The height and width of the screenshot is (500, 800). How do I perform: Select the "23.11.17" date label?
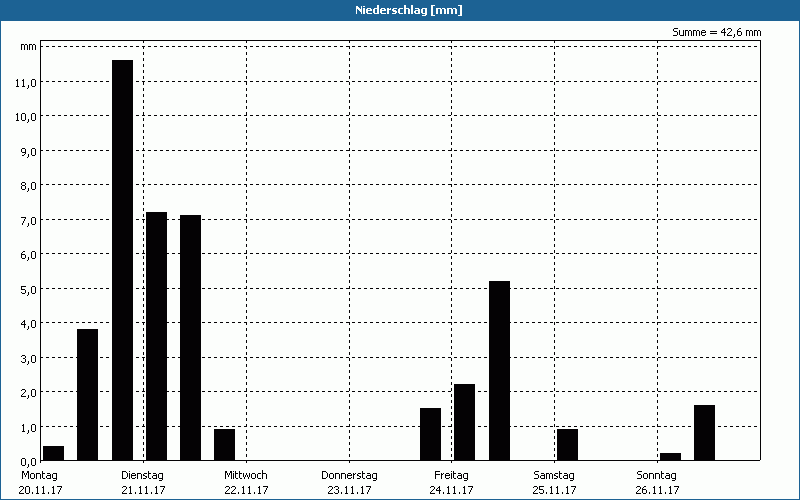349,490
